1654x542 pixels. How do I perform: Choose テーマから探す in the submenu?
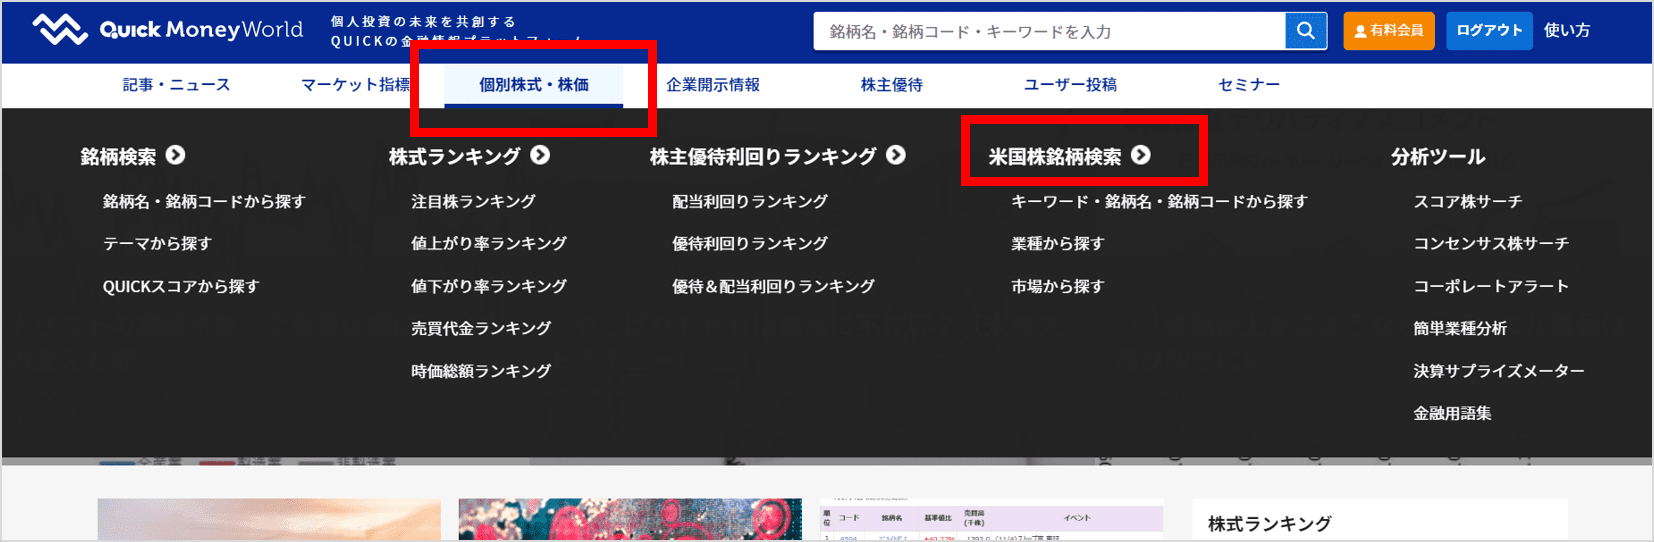tap(157, 244)
